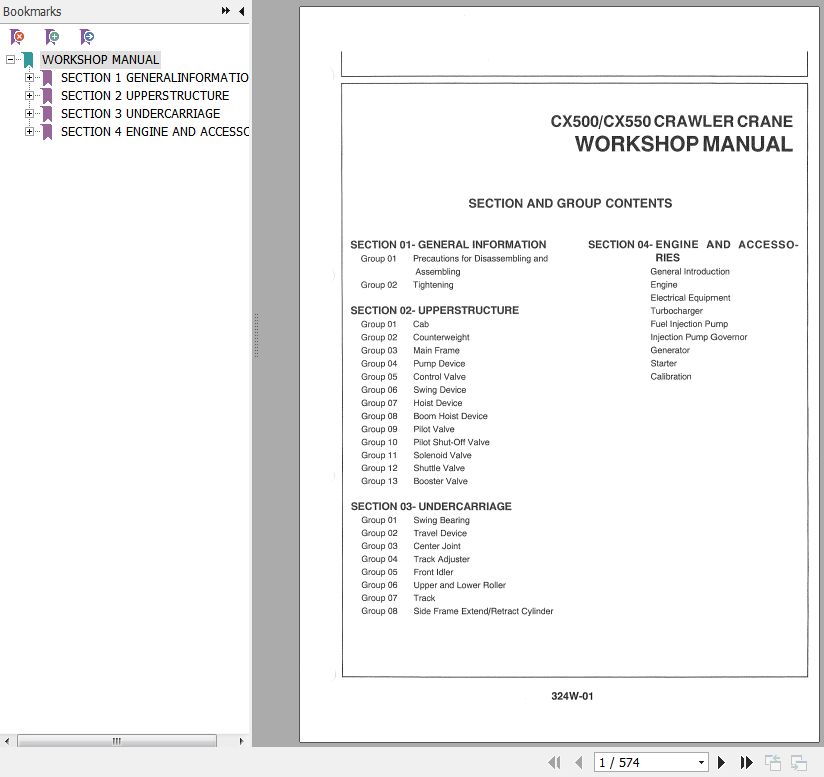Click the Main Frame entry
The width and height of the screenshot is (824, 777).
[x=436, y=350]
